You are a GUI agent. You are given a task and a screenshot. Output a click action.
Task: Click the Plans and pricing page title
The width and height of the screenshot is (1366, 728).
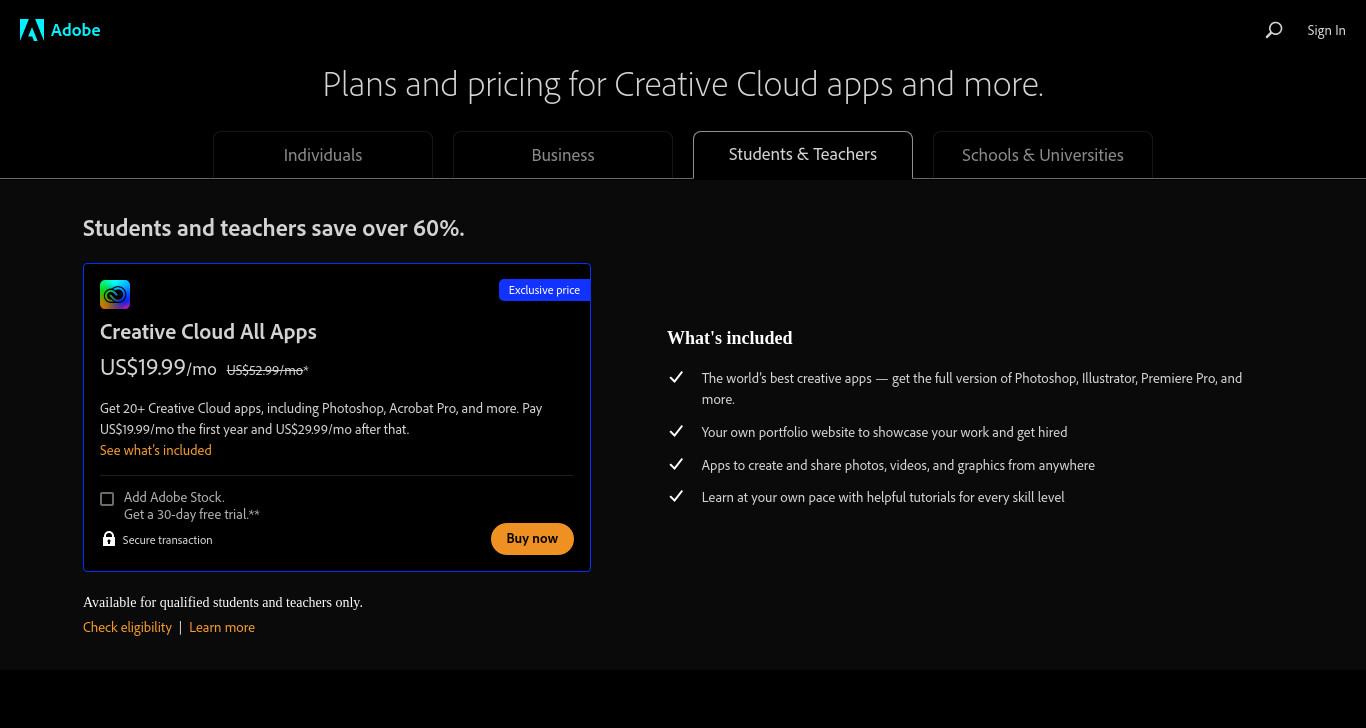[683, 84]
